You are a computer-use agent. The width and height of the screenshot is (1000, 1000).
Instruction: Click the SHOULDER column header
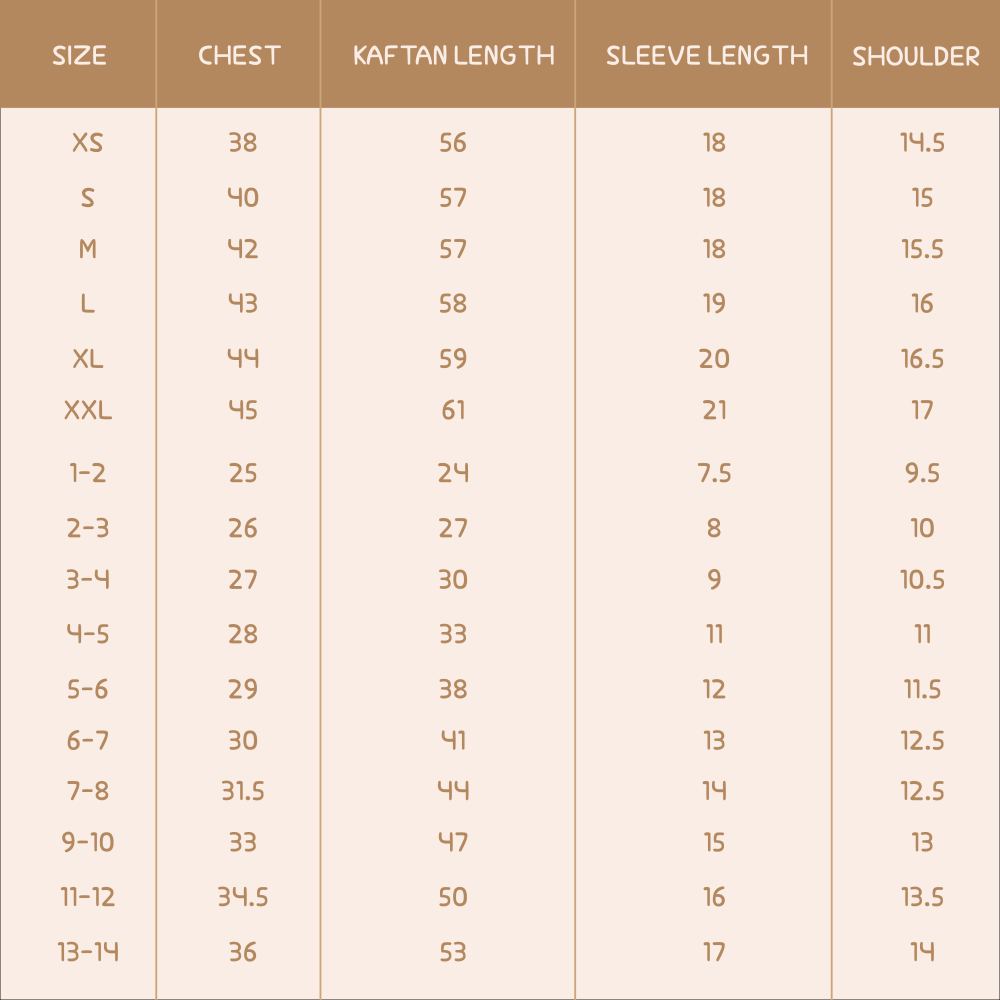tap(916, 56)
